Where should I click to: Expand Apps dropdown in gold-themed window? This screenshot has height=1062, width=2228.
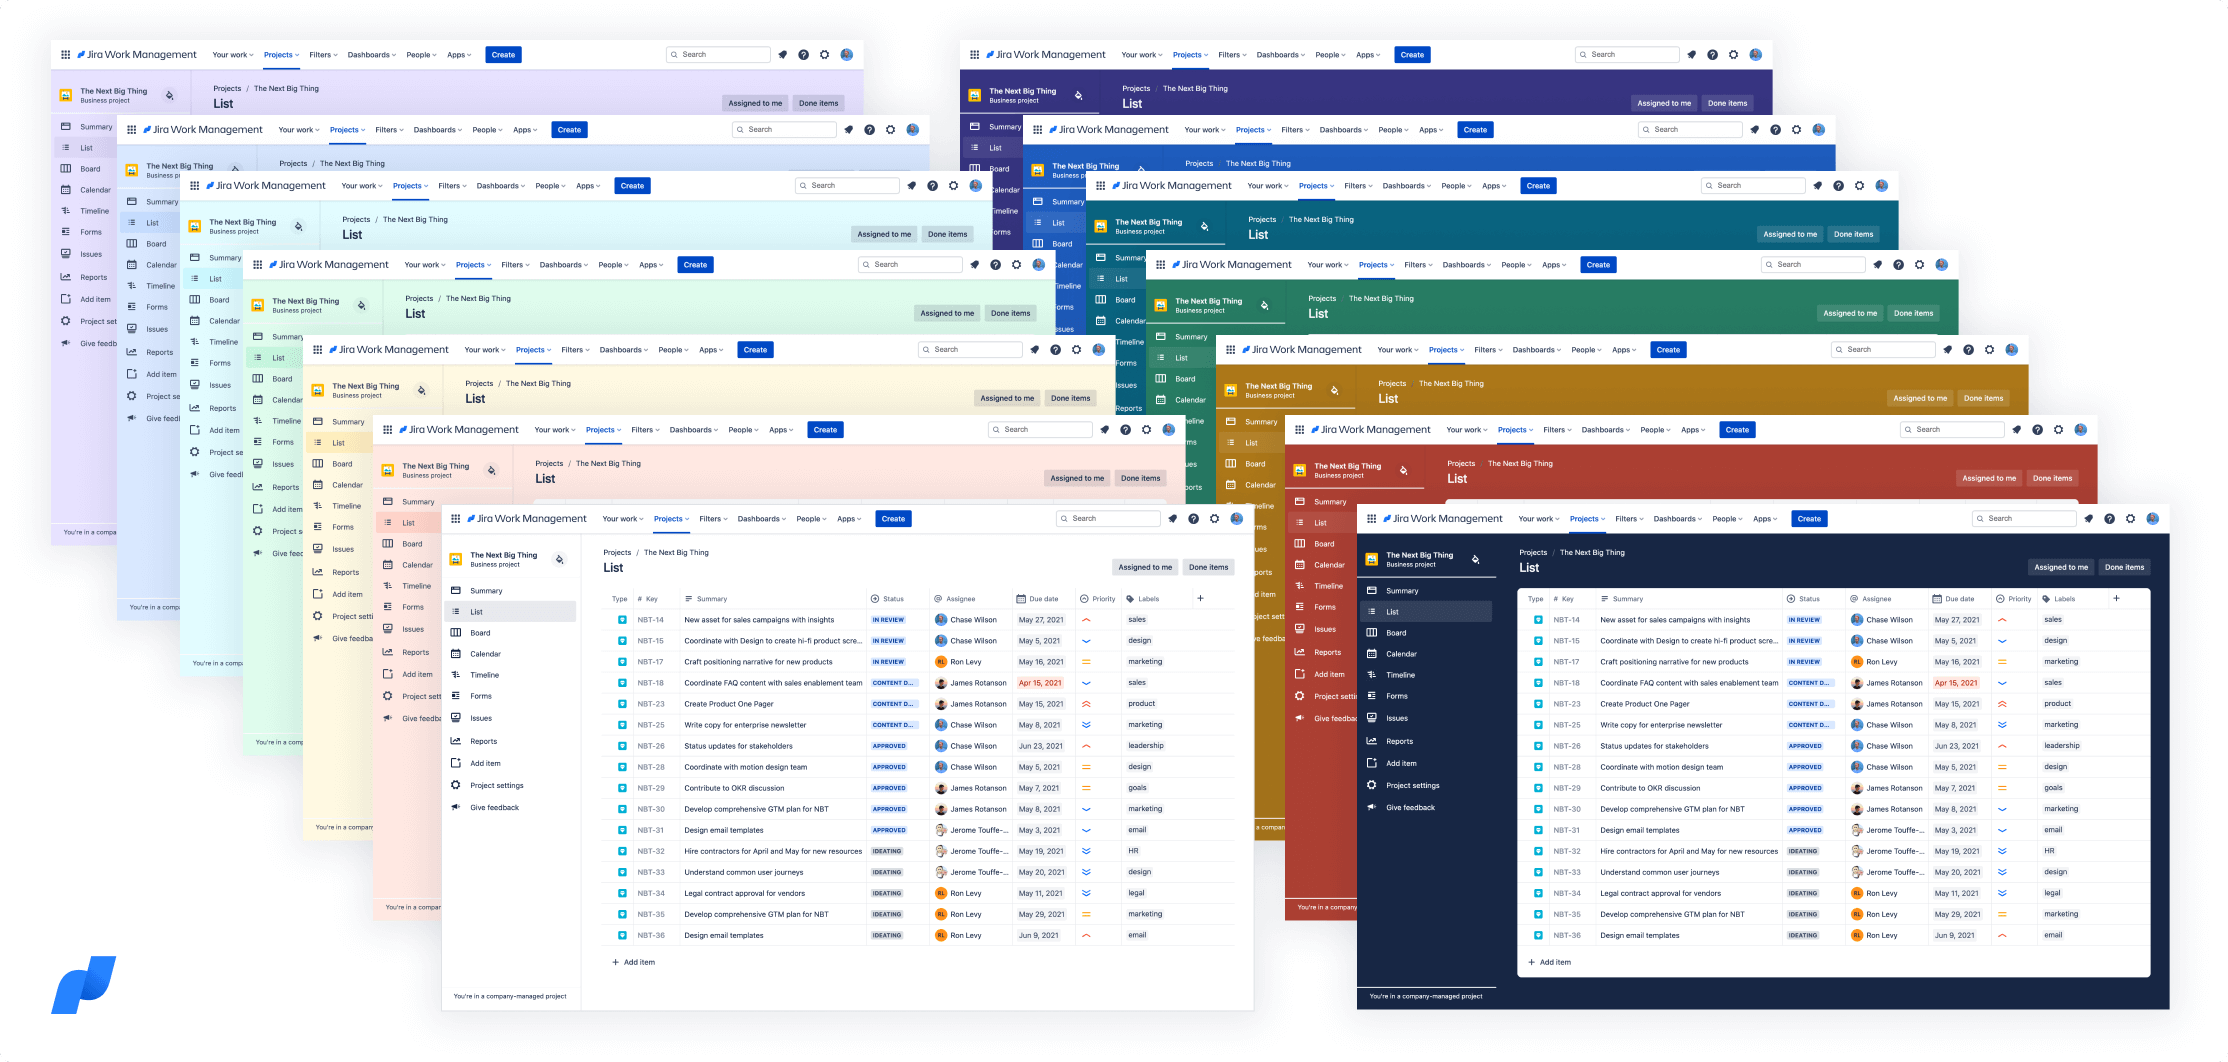pyautogui.click(x=1624, y=350)
